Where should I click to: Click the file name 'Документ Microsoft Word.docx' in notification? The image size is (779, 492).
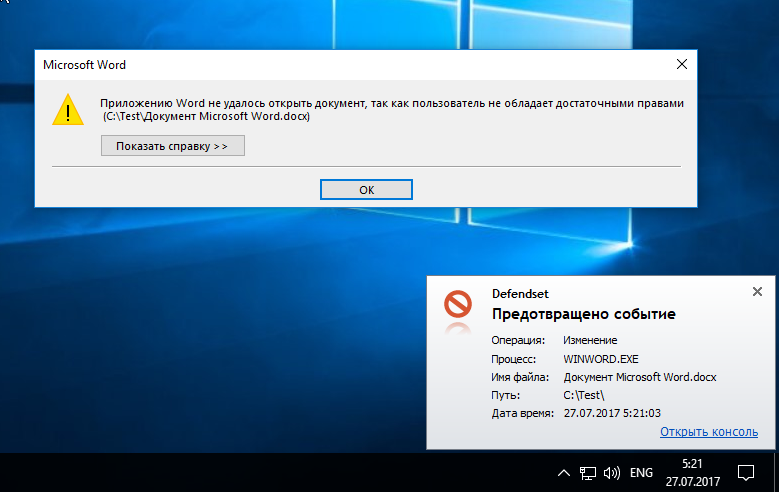[640, 377]
